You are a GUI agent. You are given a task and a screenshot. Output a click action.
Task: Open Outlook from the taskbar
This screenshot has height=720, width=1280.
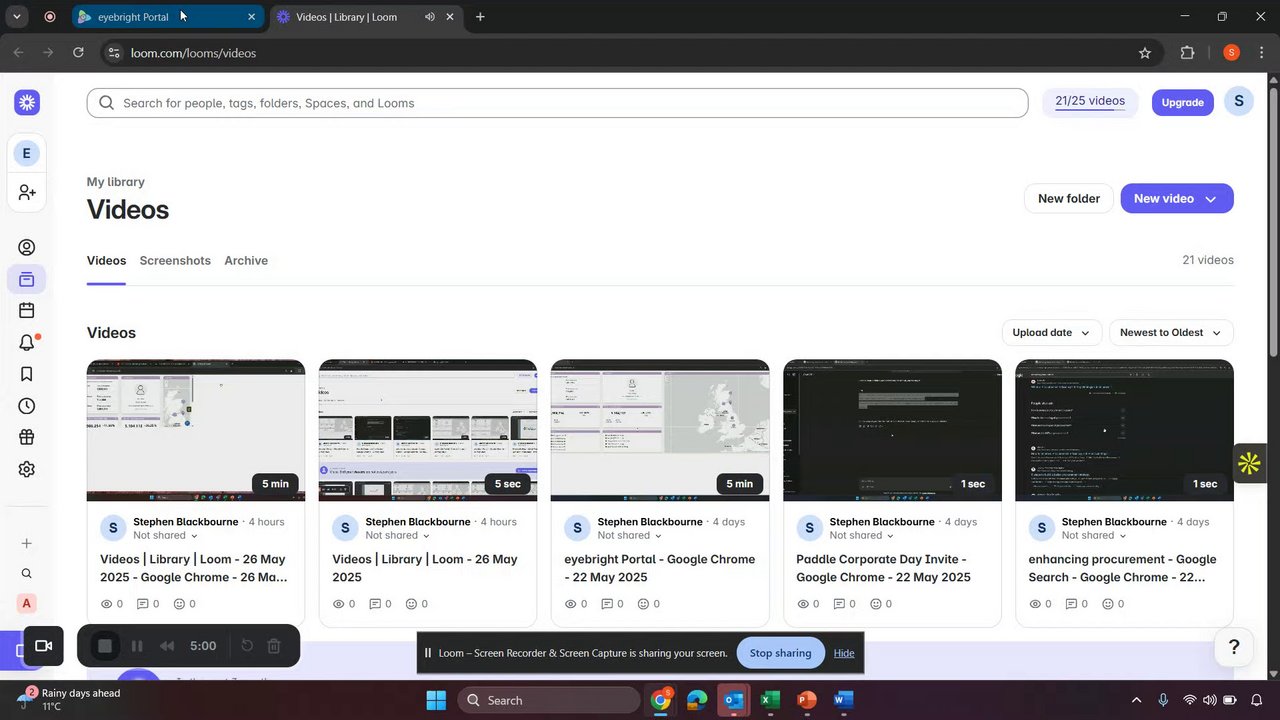[x=734, y=700]
